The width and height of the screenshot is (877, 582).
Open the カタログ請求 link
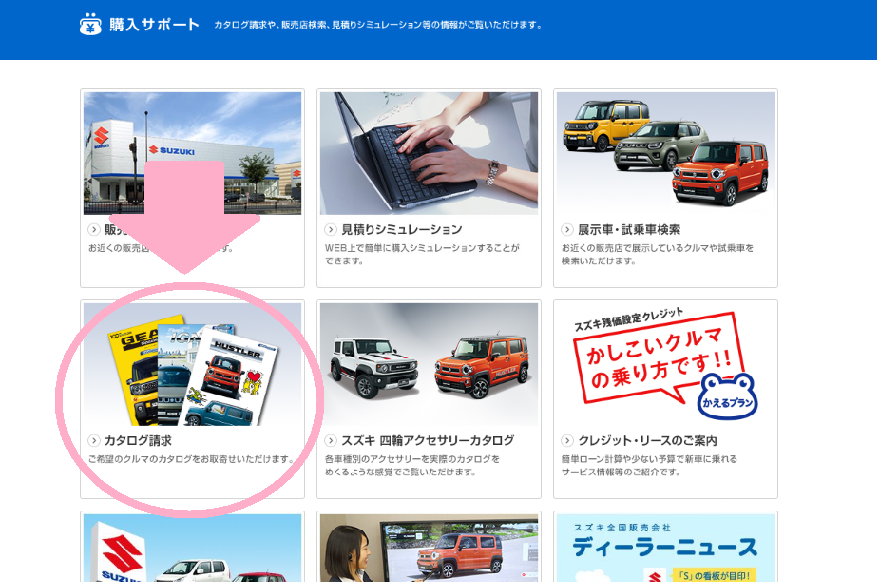click(138, 441)
